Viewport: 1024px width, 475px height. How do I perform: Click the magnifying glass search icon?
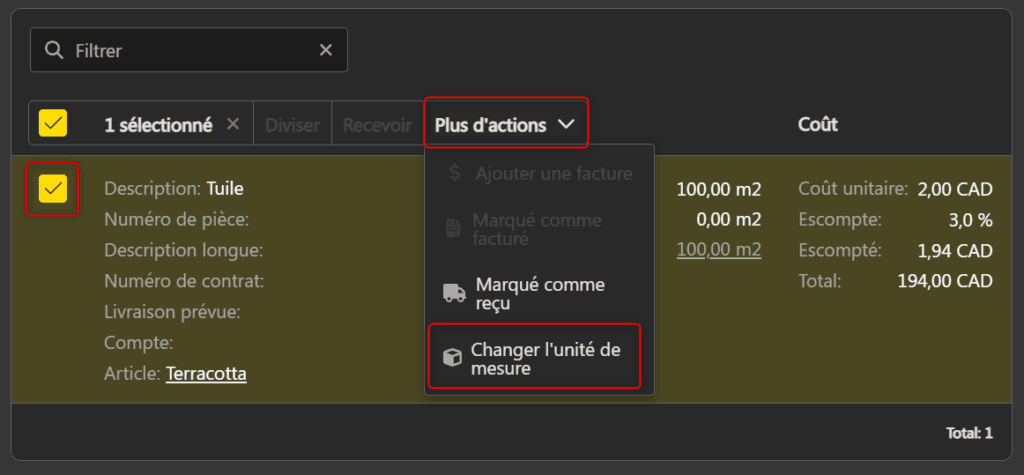point(54,50)
